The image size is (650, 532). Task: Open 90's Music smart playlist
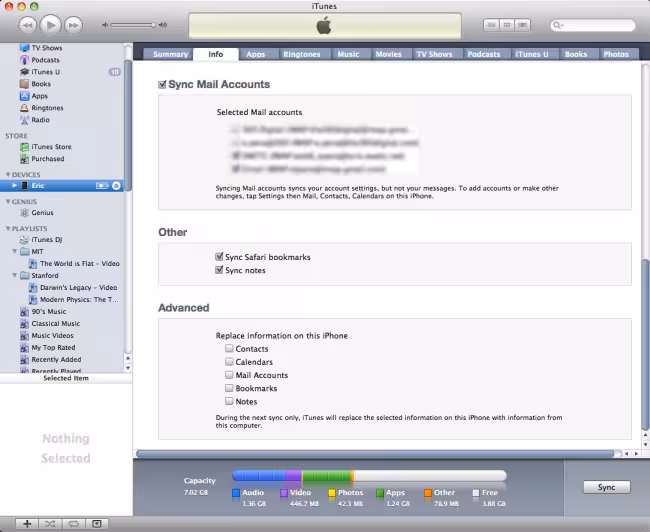pyautogui.click(x=49, y=312)
